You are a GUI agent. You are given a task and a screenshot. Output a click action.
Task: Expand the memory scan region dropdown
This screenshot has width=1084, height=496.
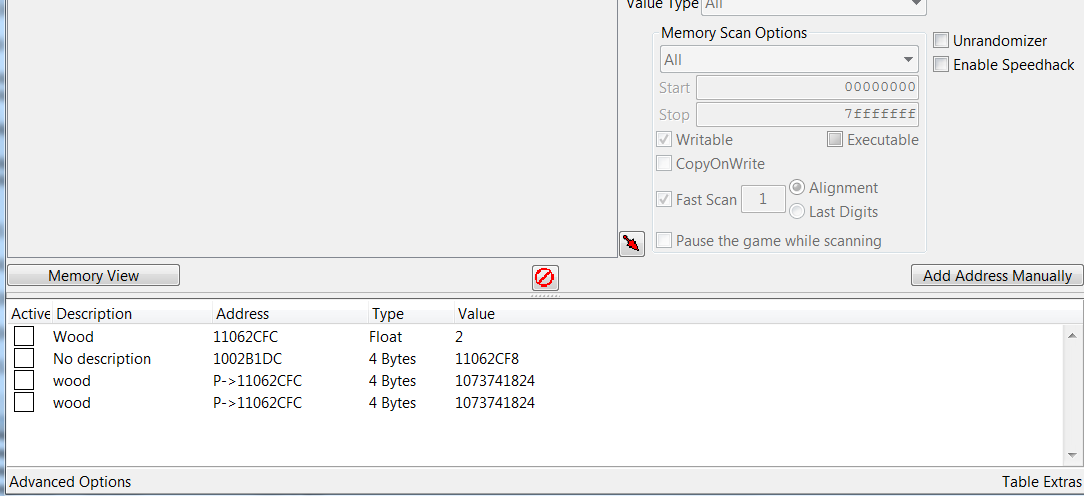788,60
